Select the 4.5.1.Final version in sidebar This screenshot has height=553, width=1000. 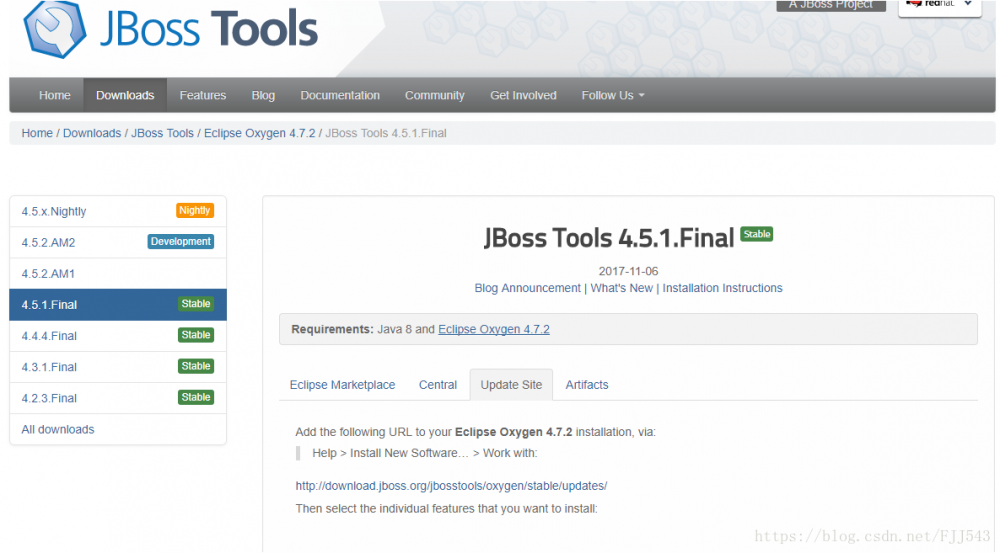(x=118, y=305)
